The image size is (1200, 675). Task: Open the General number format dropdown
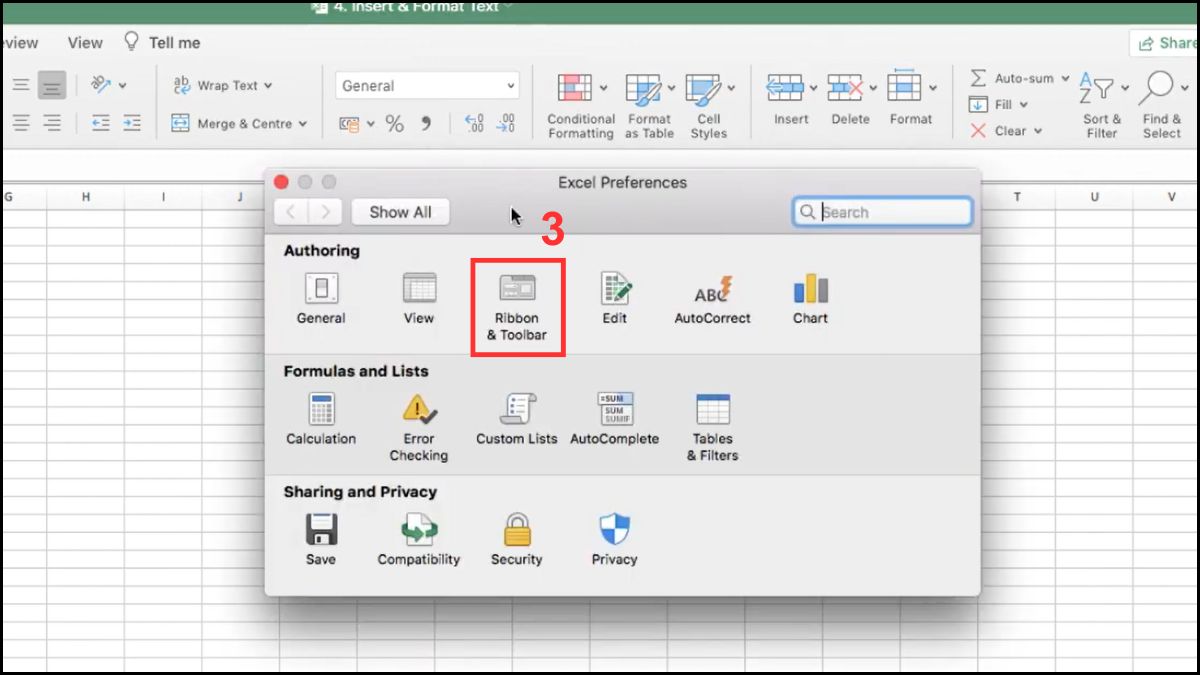click(427, 84)
